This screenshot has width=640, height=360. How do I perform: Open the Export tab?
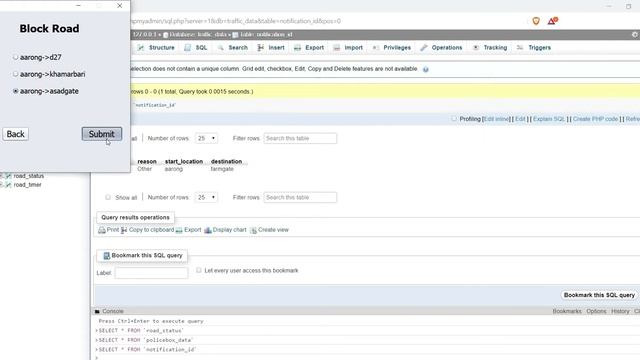click(309, 48)
